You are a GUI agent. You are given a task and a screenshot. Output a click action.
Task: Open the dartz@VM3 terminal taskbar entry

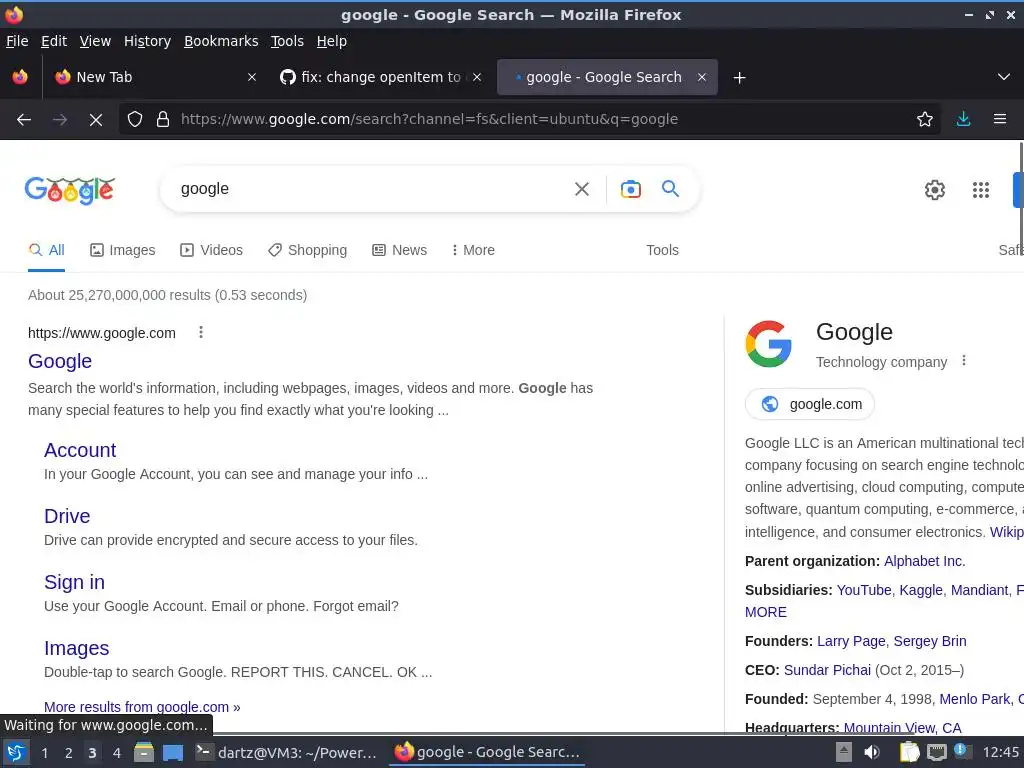tap(287, 752)
